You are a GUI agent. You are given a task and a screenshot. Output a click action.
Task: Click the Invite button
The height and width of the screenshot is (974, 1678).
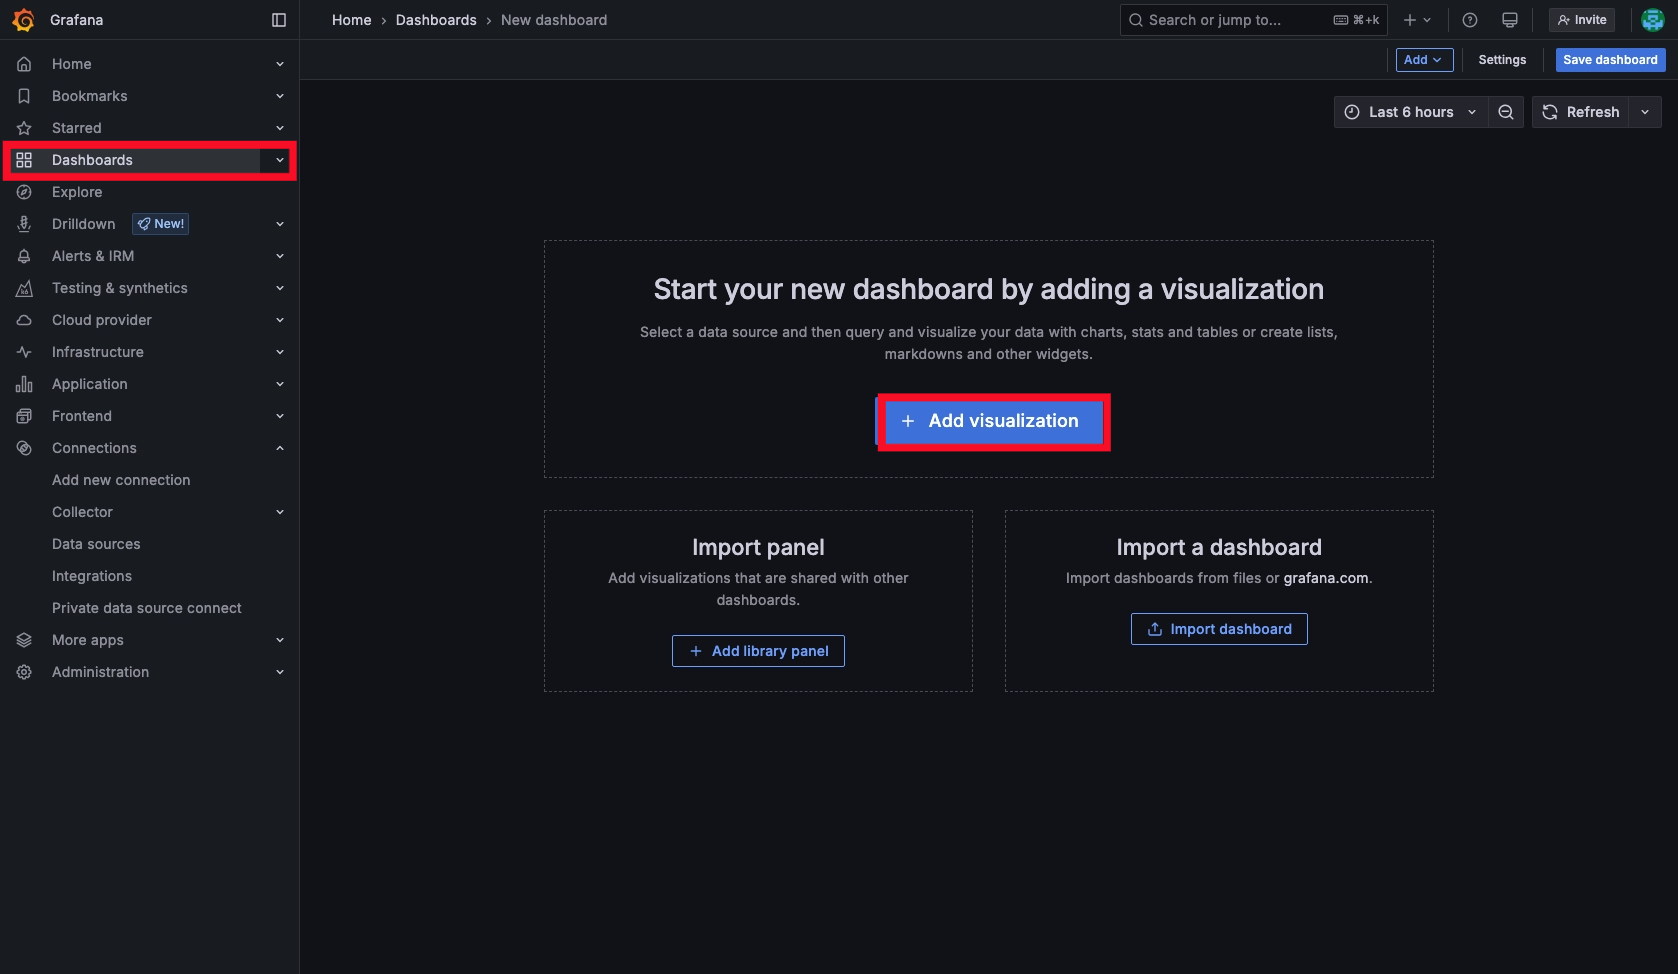pos(1582,20)
